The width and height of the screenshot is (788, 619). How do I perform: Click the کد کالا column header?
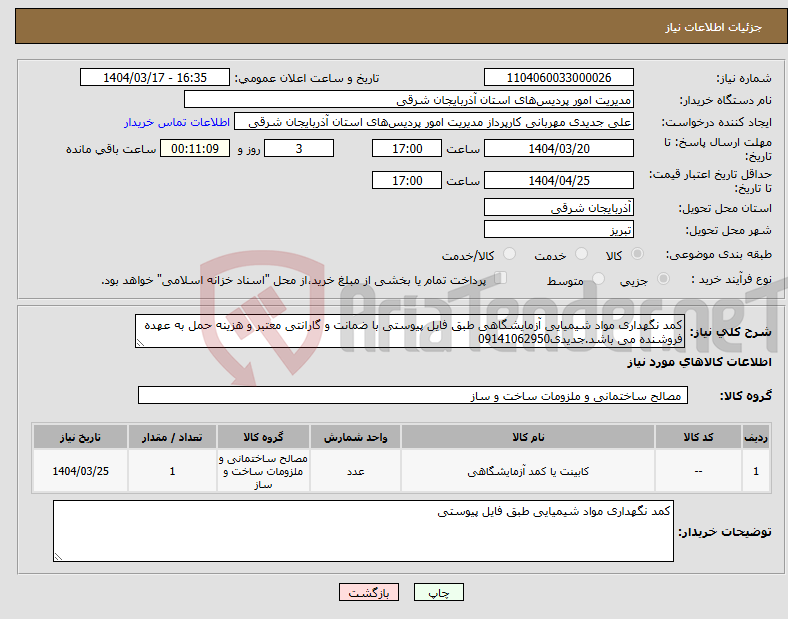pyautogui.click(x=699, y=437)
